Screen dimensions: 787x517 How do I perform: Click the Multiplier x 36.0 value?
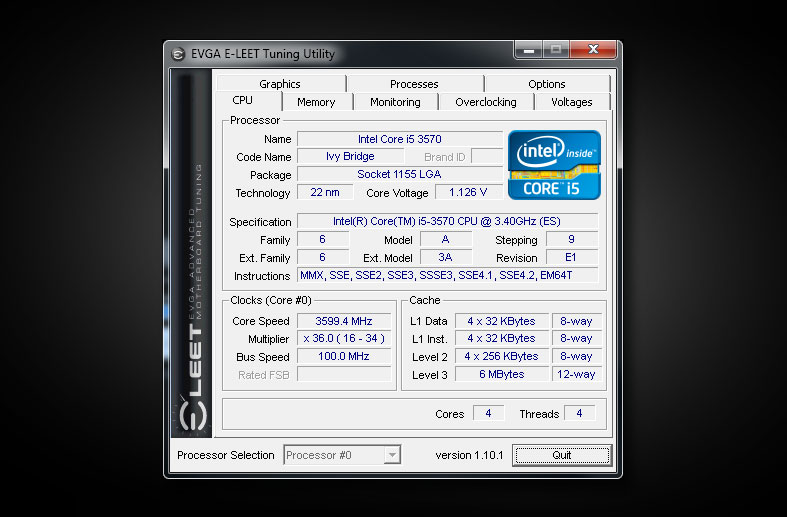point(344,339)
